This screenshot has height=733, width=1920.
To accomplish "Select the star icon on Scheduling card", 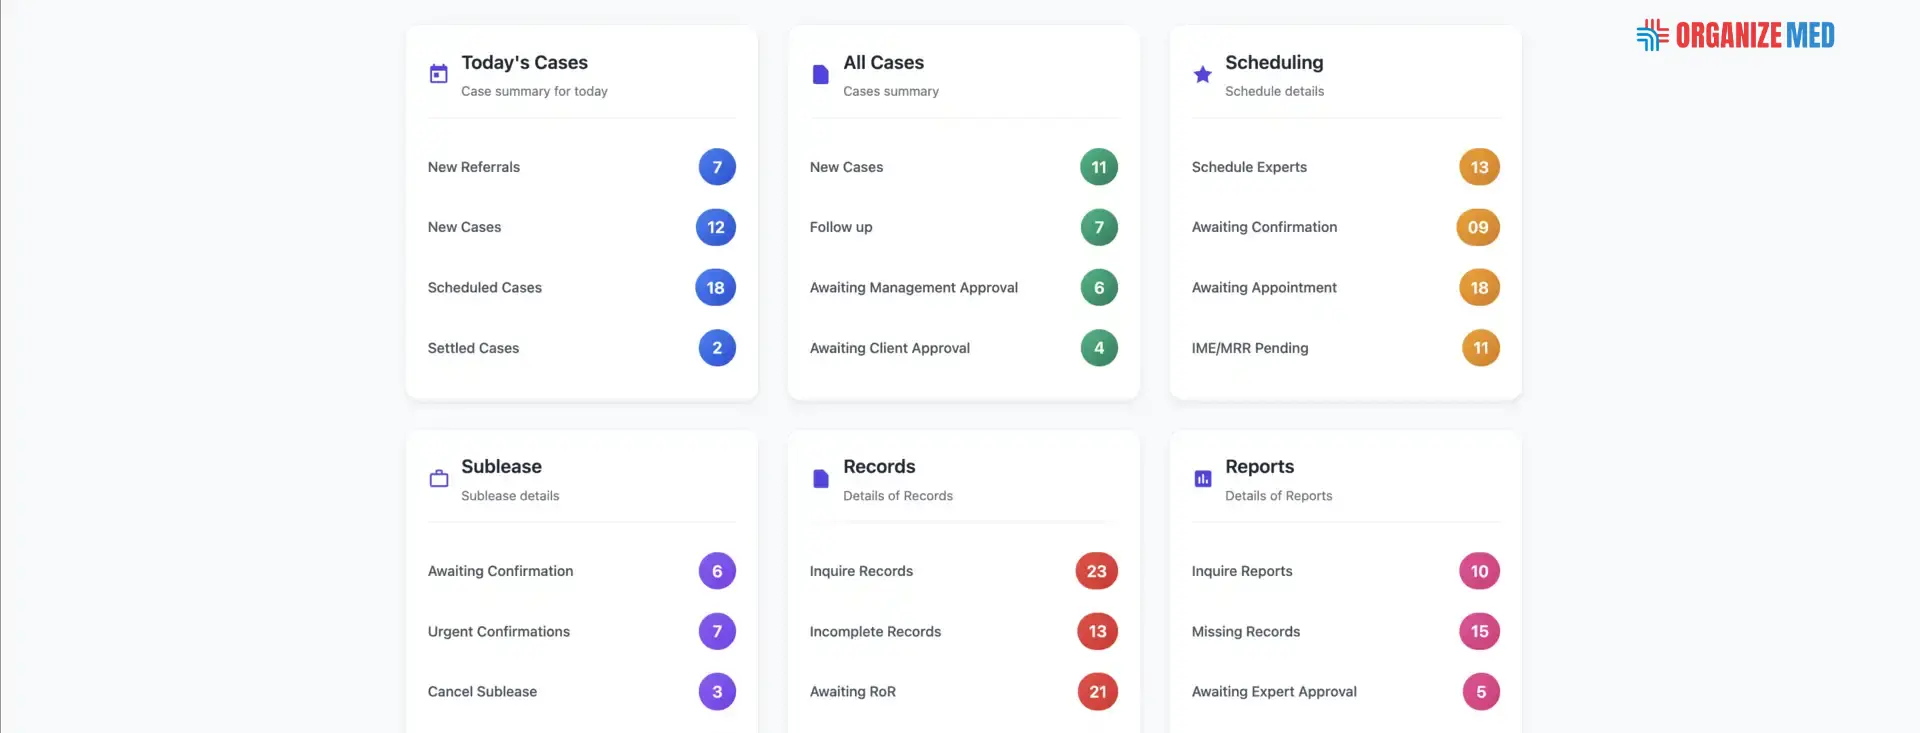I will [x=1202, y=73].
